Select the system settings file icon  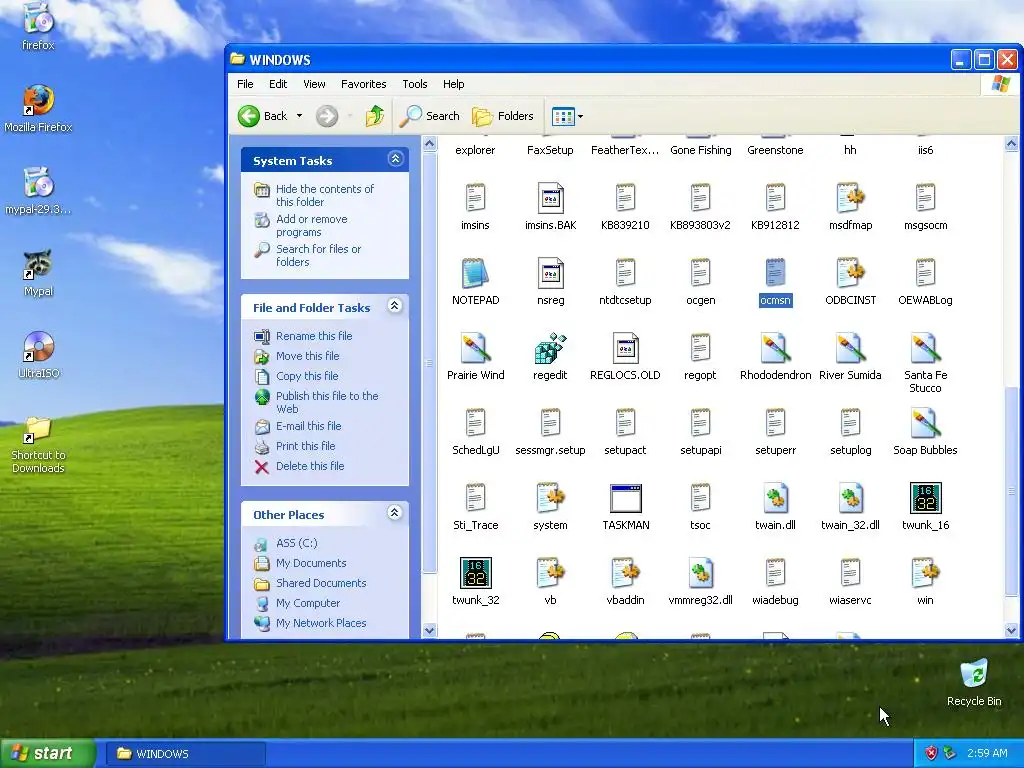[550, 498]
